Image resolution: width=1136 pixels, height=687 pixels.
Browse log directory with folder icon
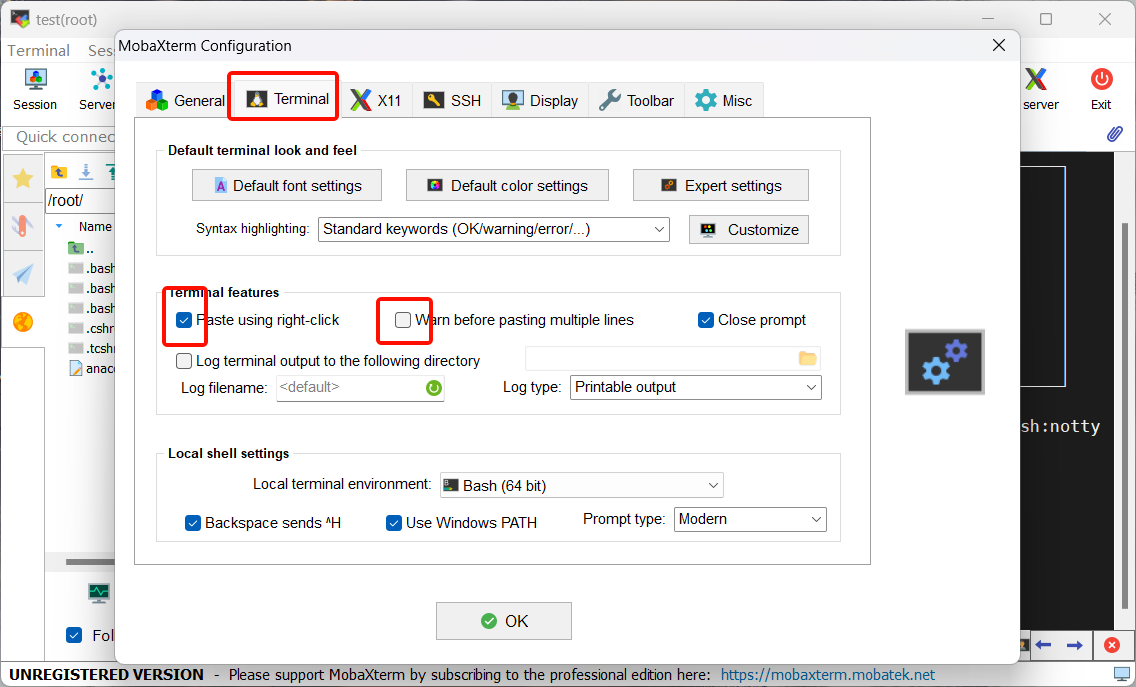[807, 358]
